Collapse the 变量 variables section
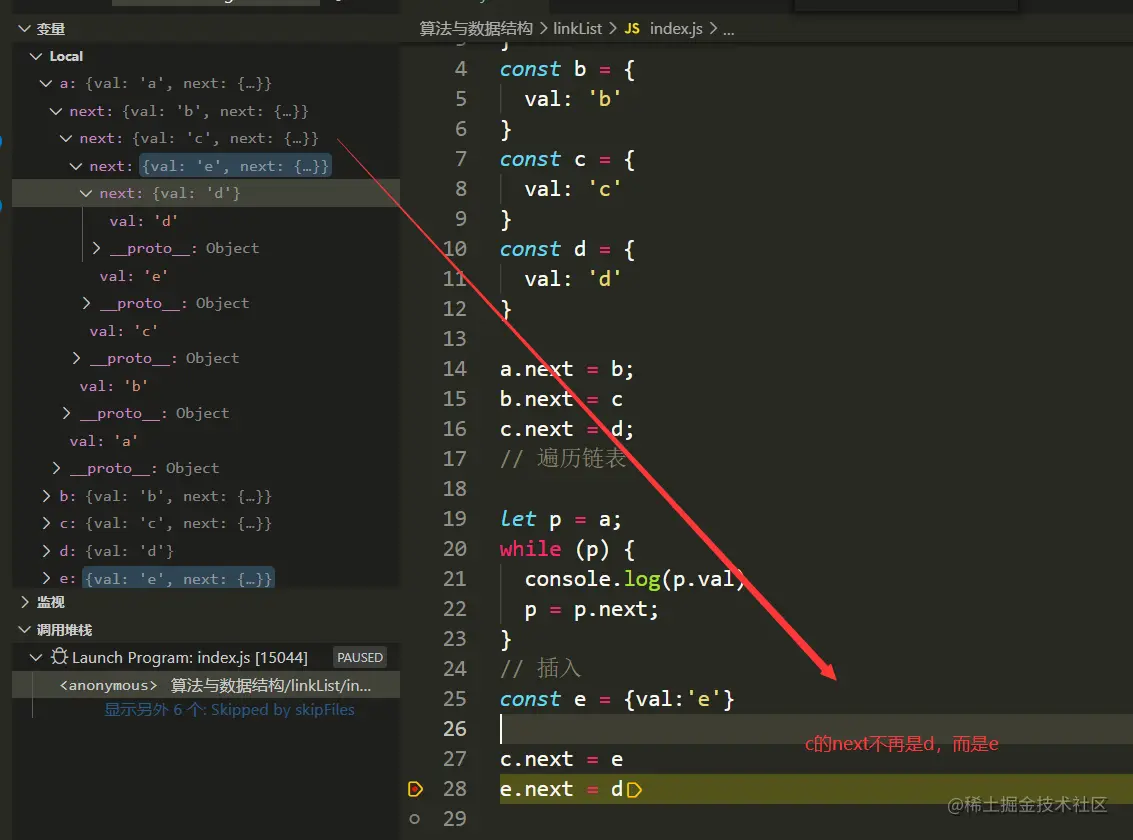1133x840 pixels. pyautogui.click(x=25, y=29)
